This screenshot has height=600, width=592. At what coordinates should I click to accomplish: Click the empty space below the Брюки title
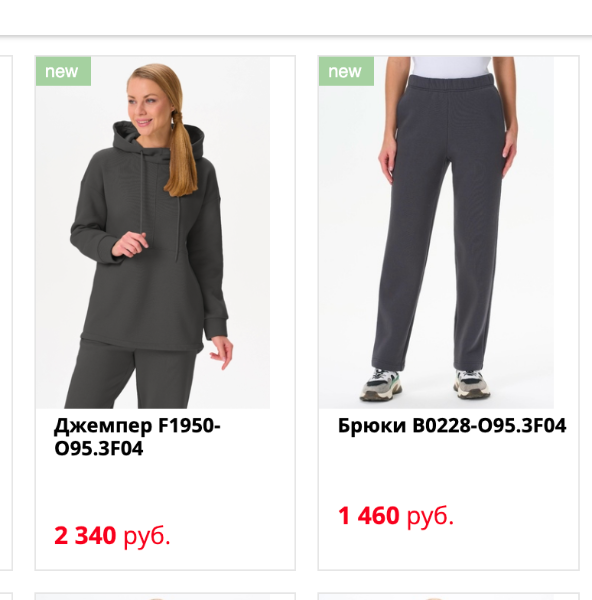(x=448, y=469)
